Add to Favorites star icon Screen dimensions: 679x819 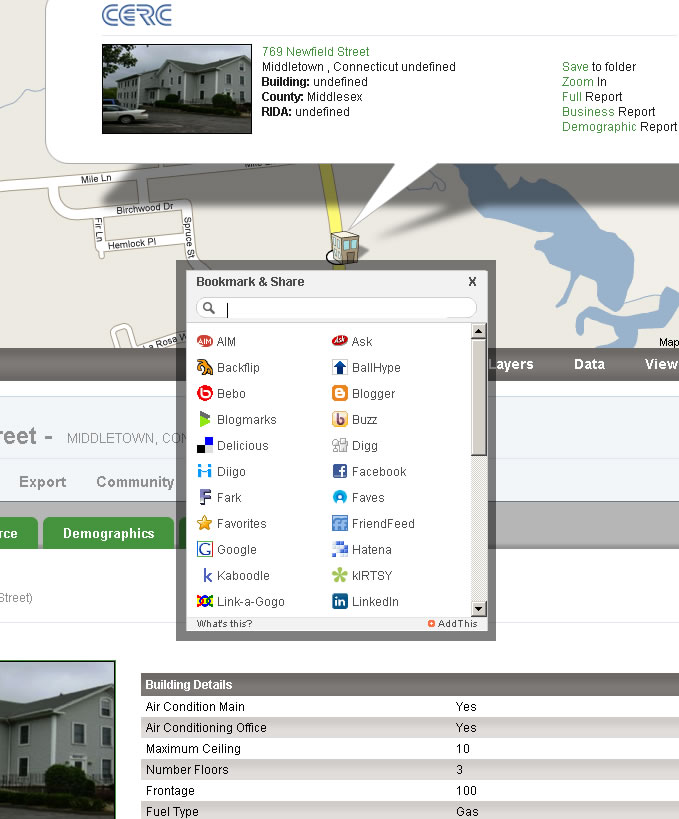(204, 523)
